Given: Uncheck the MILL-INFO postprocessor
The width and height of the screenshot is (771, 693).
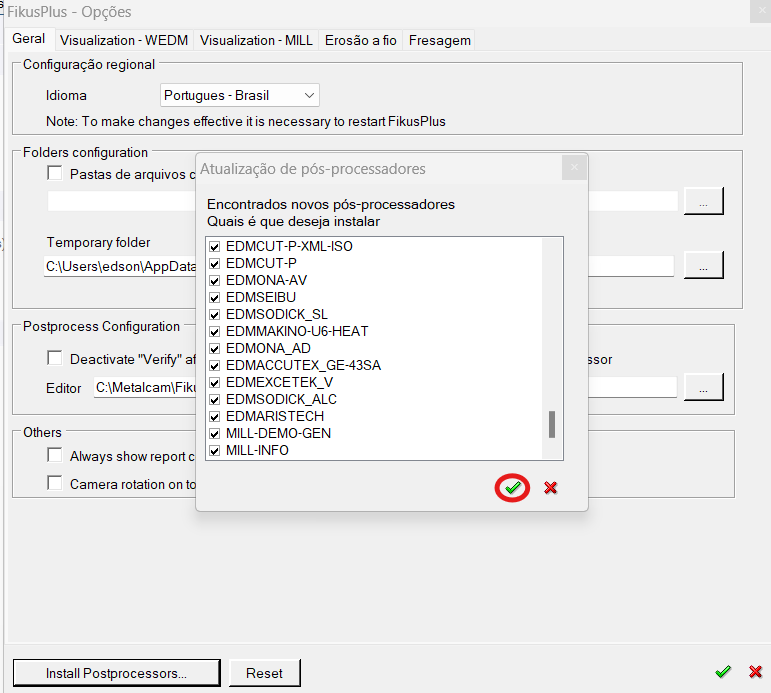Looking at the screenshot, I should click(214, 450).
